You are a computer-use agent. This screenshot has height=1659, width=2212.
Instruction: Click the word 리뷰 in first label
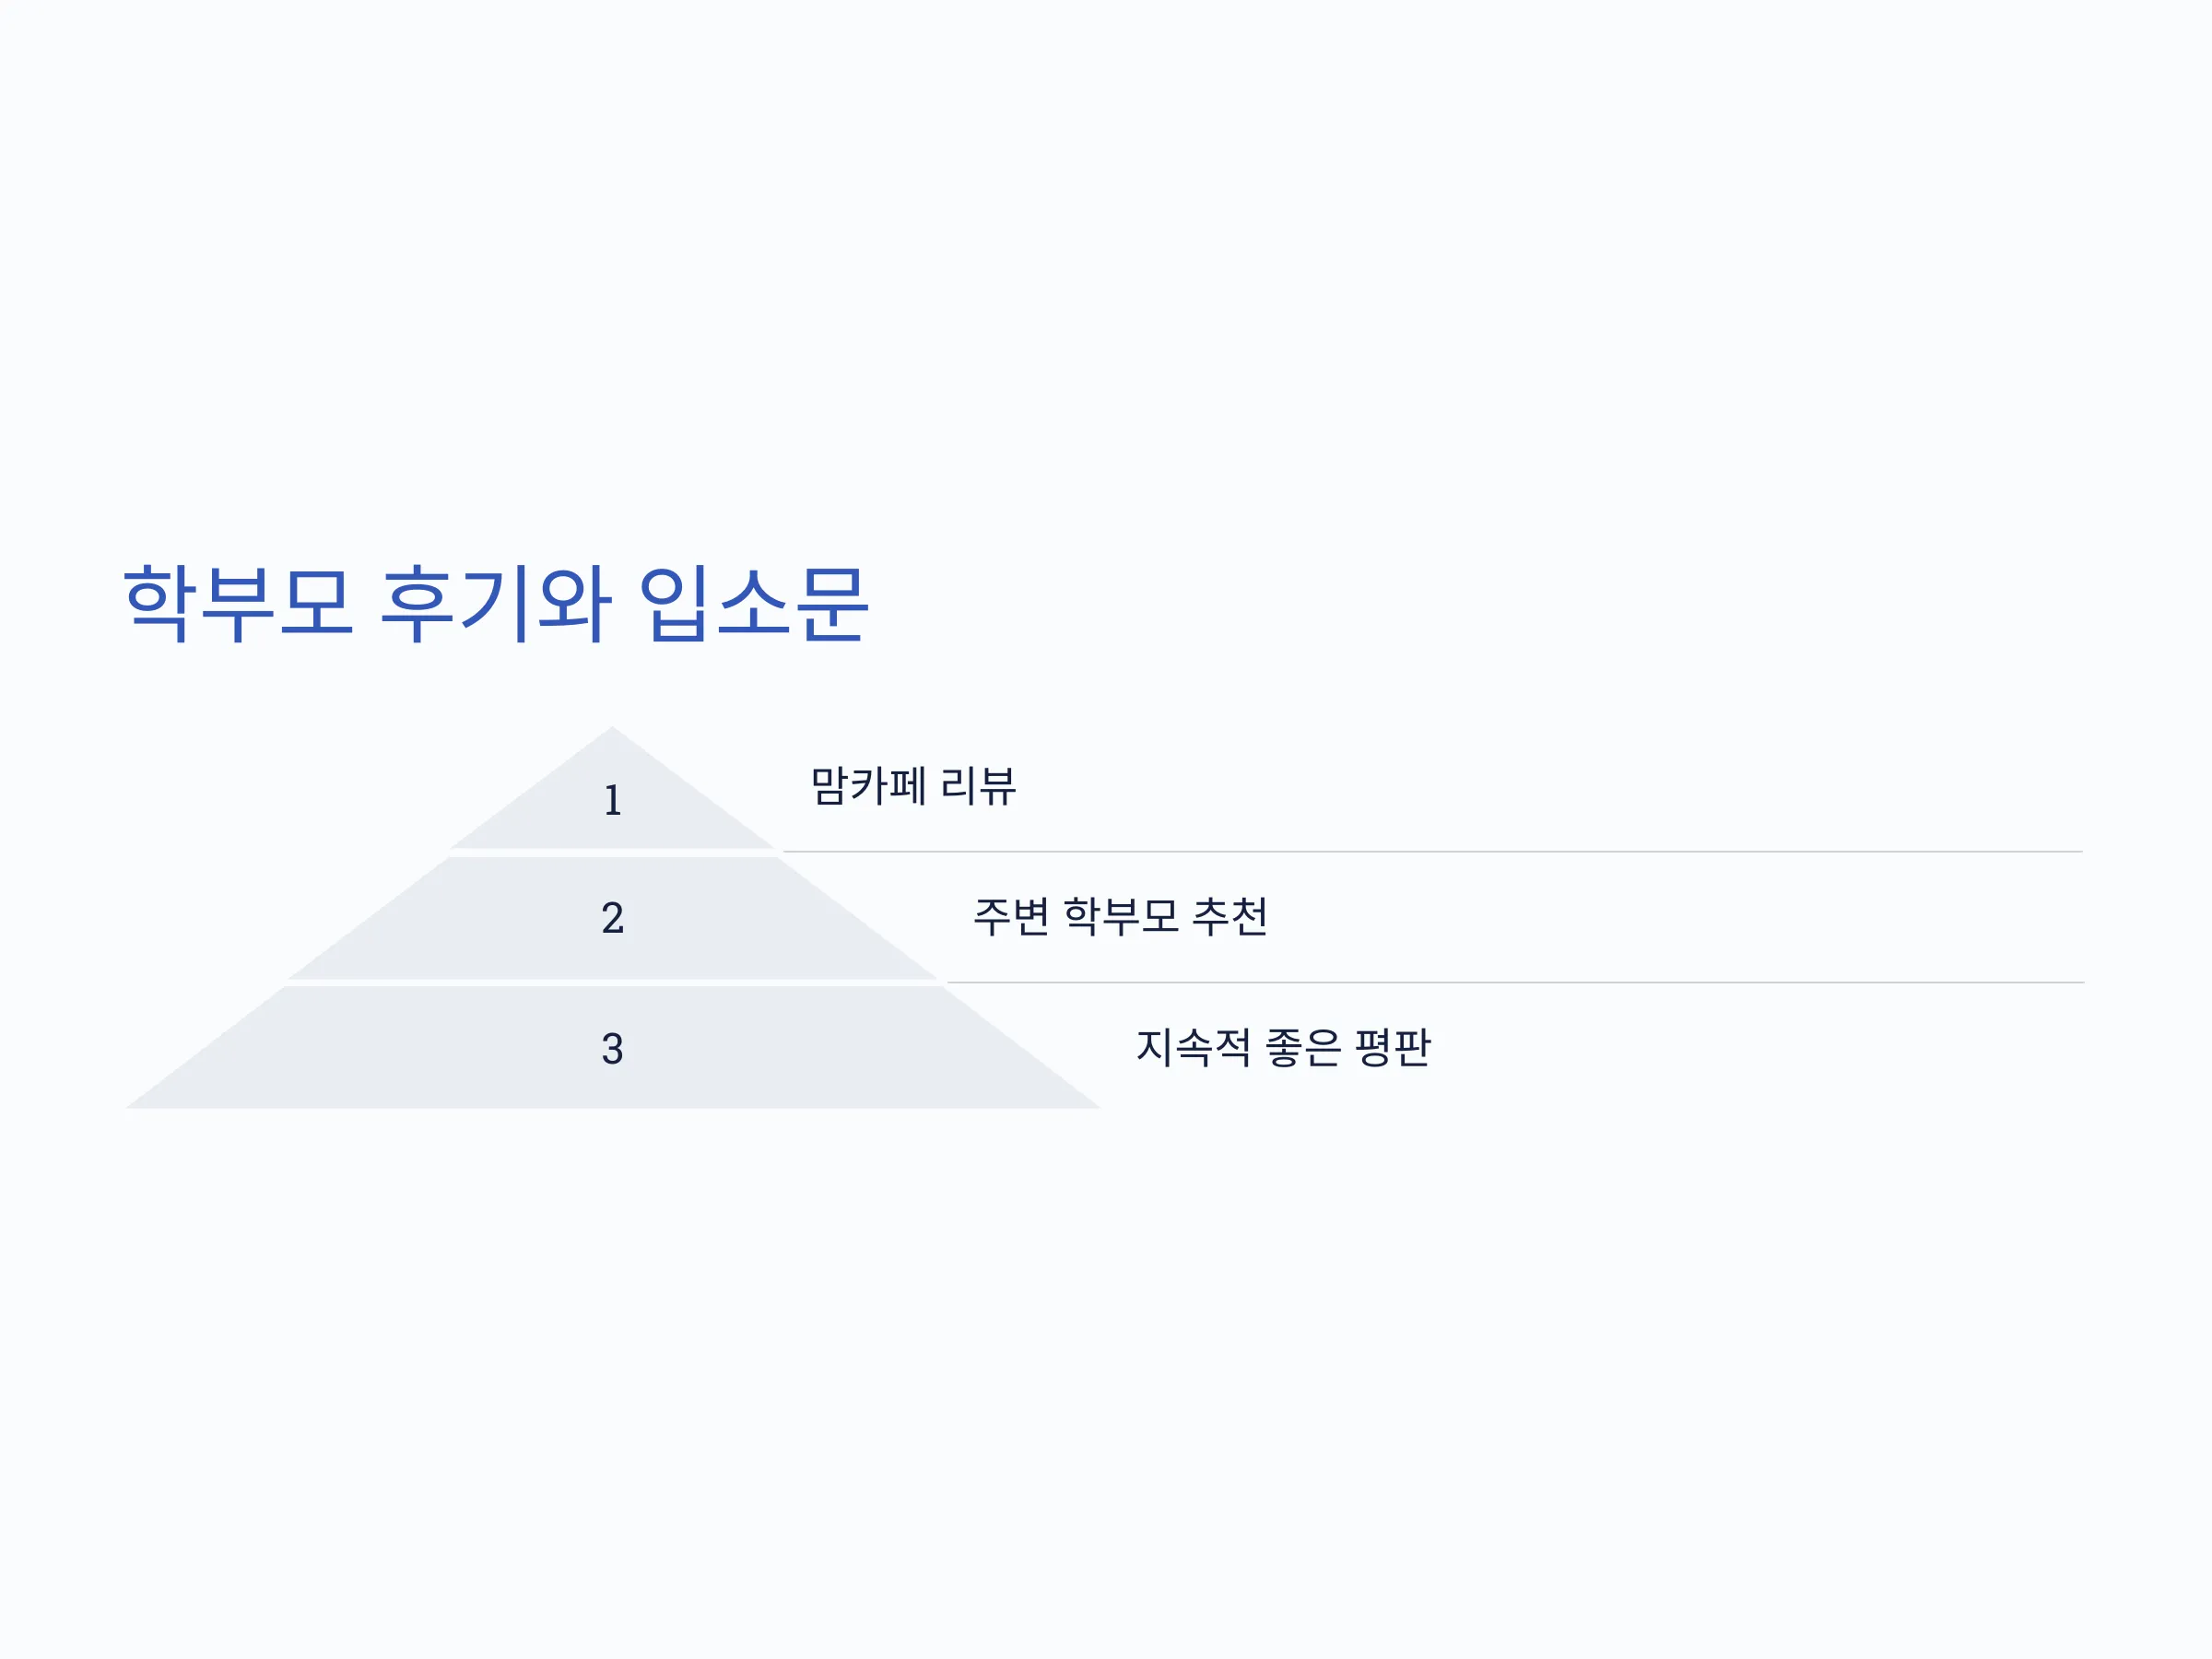click(979, 785)
